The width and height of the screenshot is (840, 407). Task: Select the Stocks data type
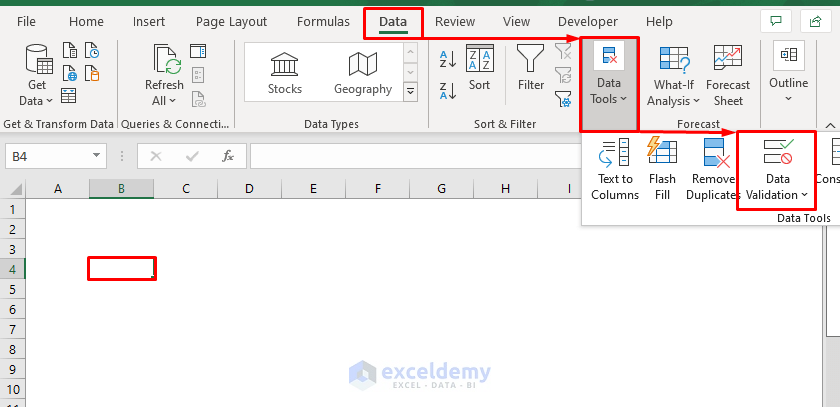[x=285, y=74]
